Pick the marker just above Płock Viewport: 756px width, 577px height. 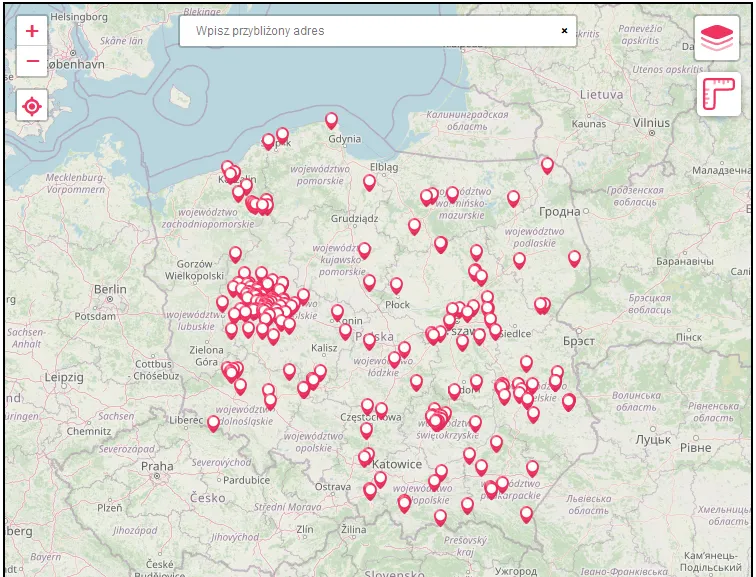pyautogui.click(x=396, y=285)
